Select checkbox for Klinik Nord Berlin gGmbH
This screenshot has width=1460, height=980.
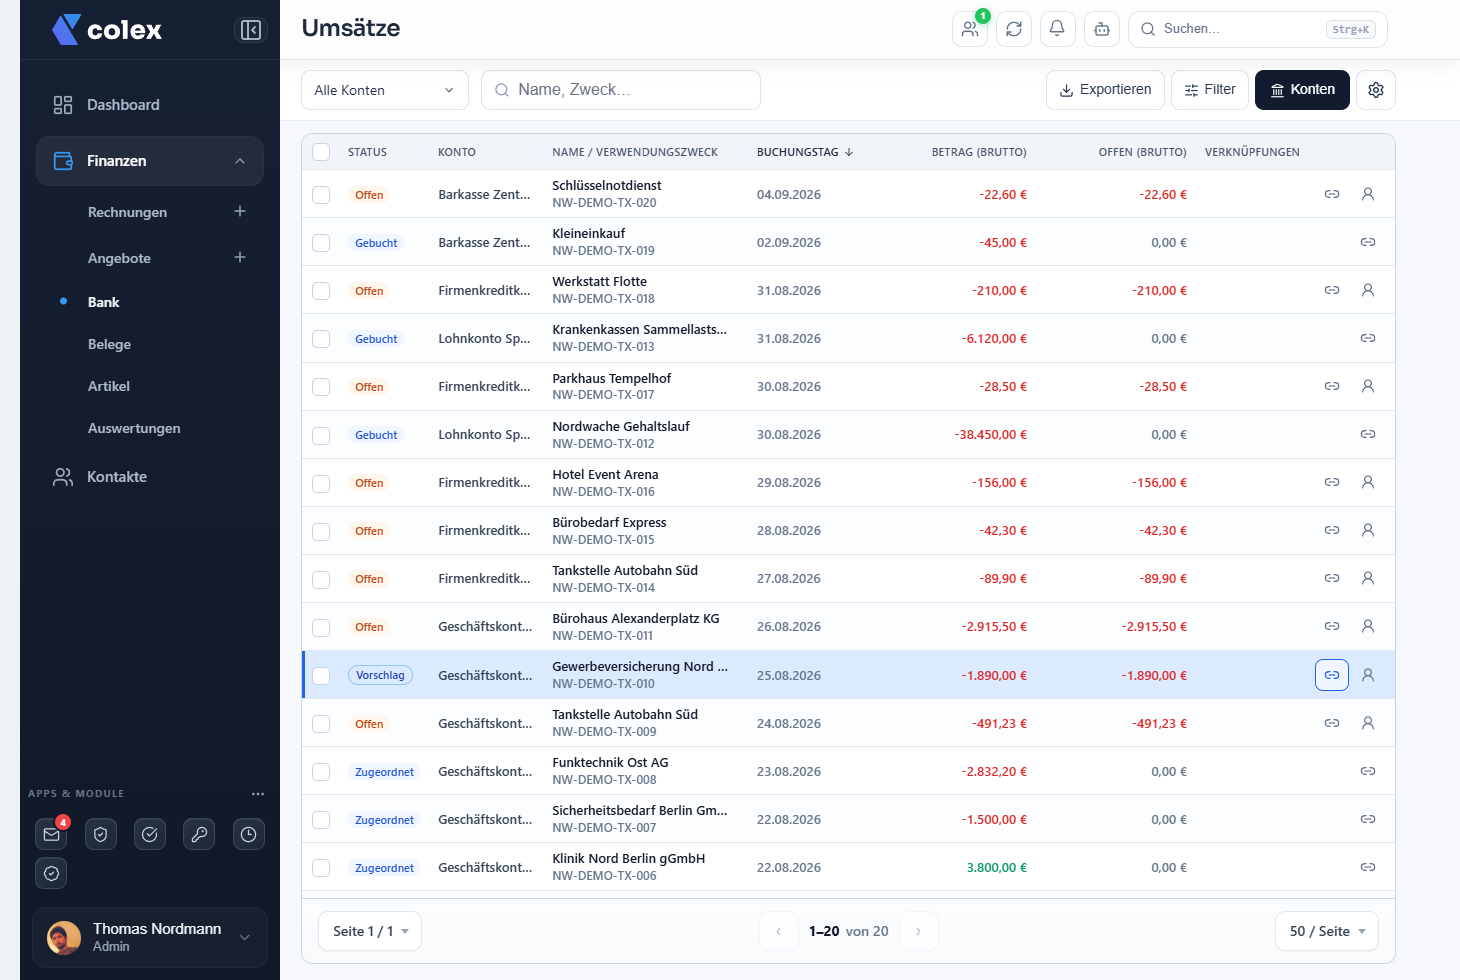[321, 868]
